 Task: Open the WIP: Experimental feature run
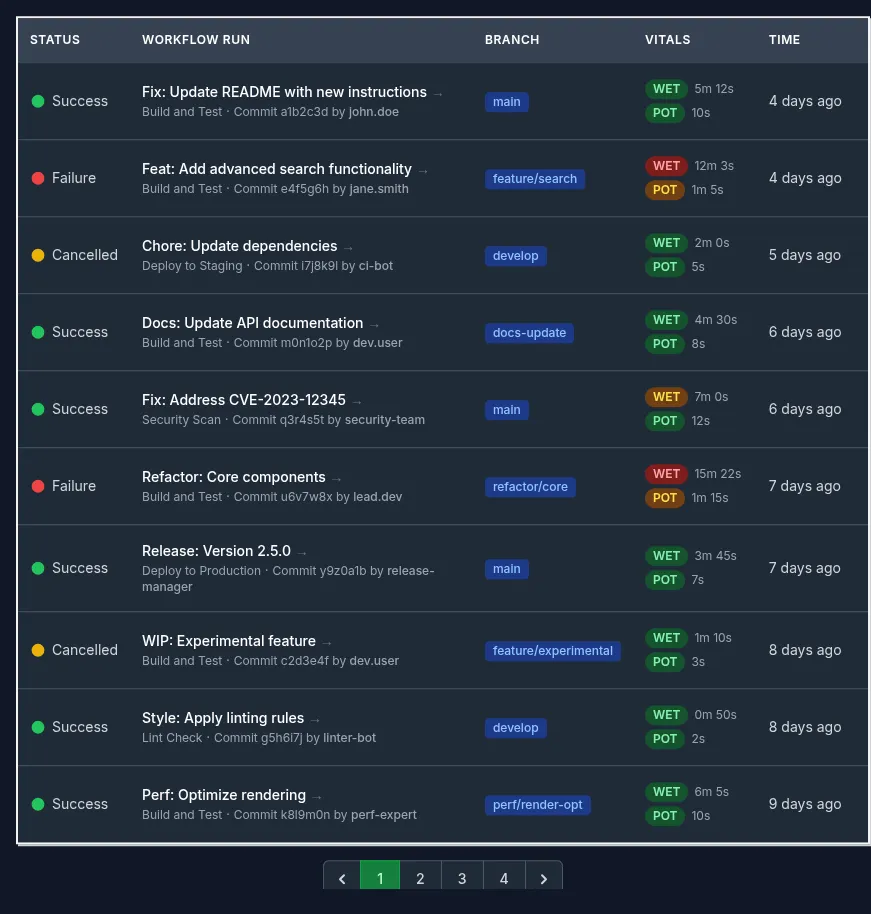coord(229,641)
